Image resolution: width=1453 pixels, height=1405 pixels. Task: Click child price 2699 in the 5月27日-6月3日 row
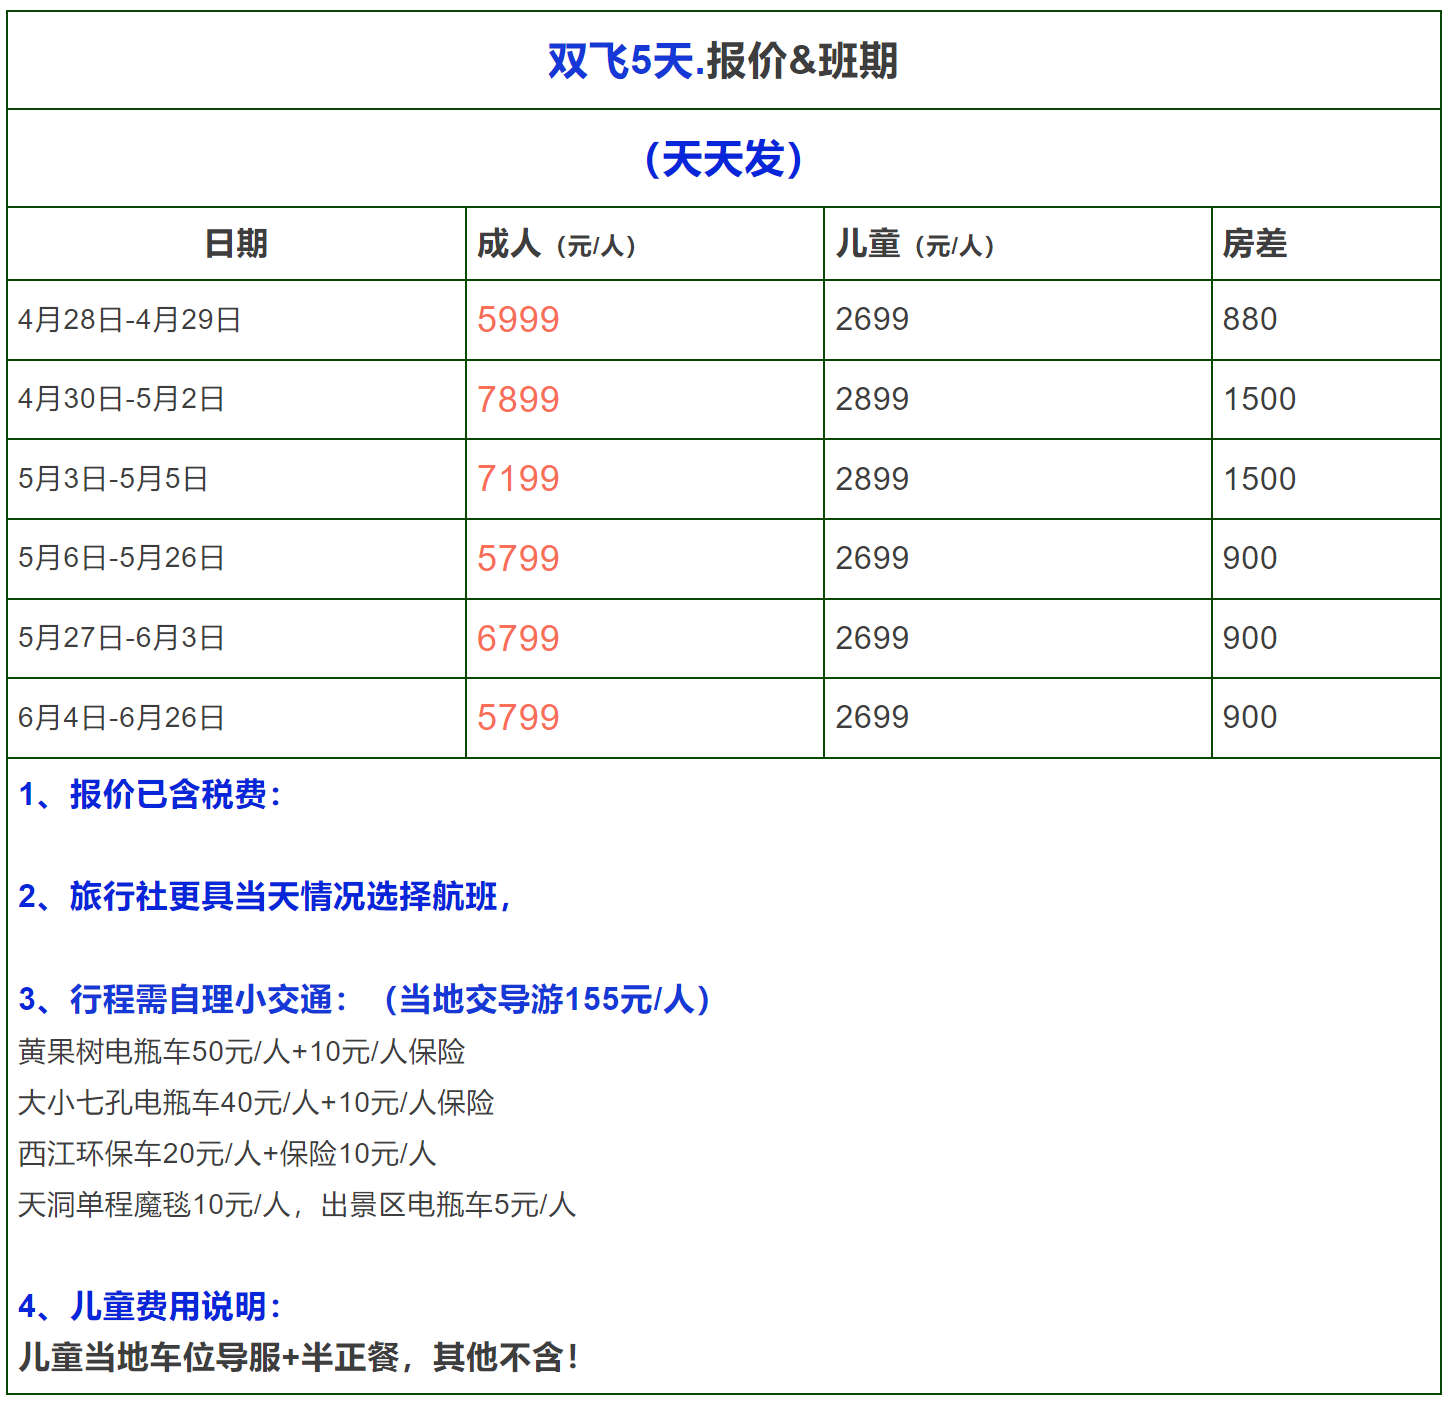point(872,638)
